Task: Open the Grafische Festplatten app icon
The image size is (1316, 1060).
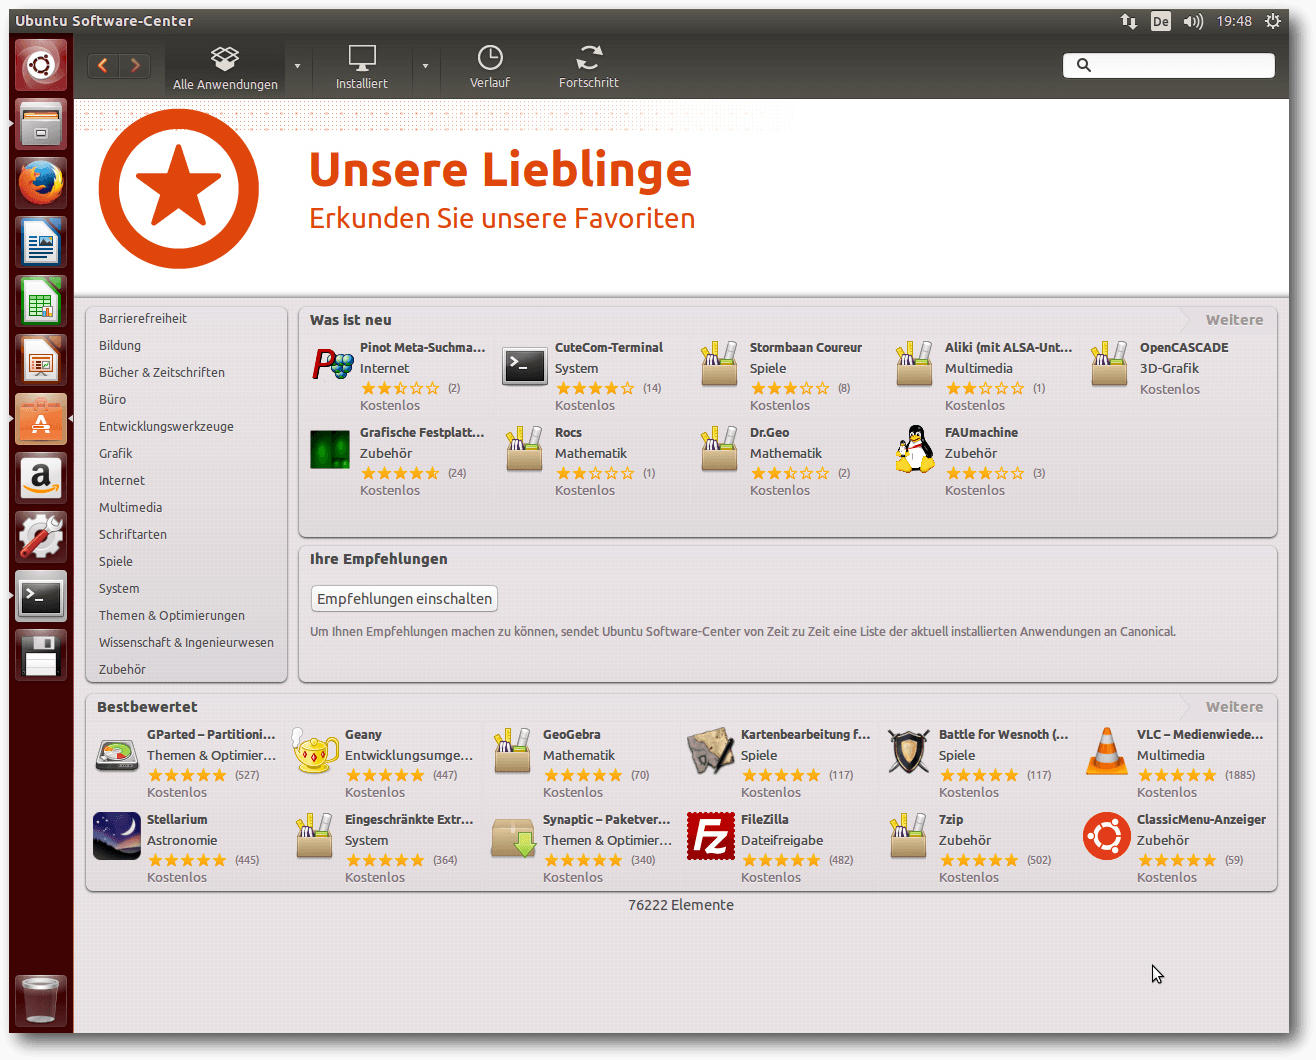Action: [x=330, y=450]
